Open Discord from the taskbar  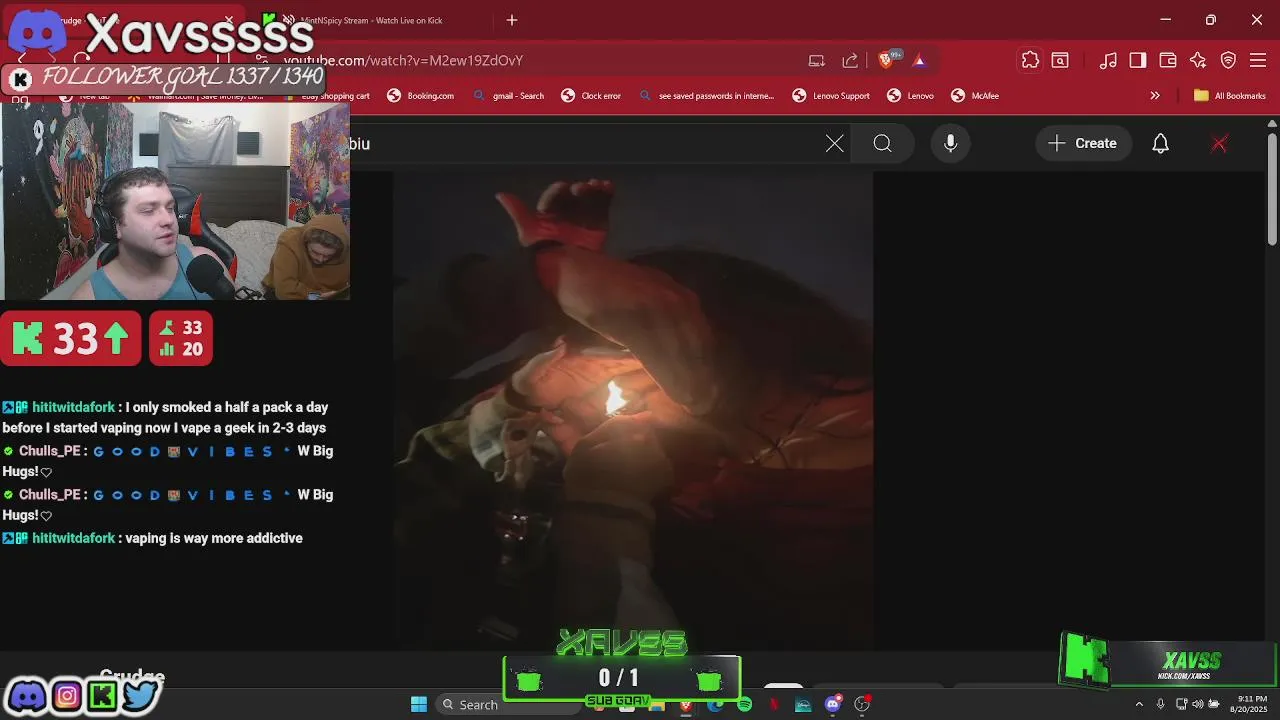pos(833,705)
